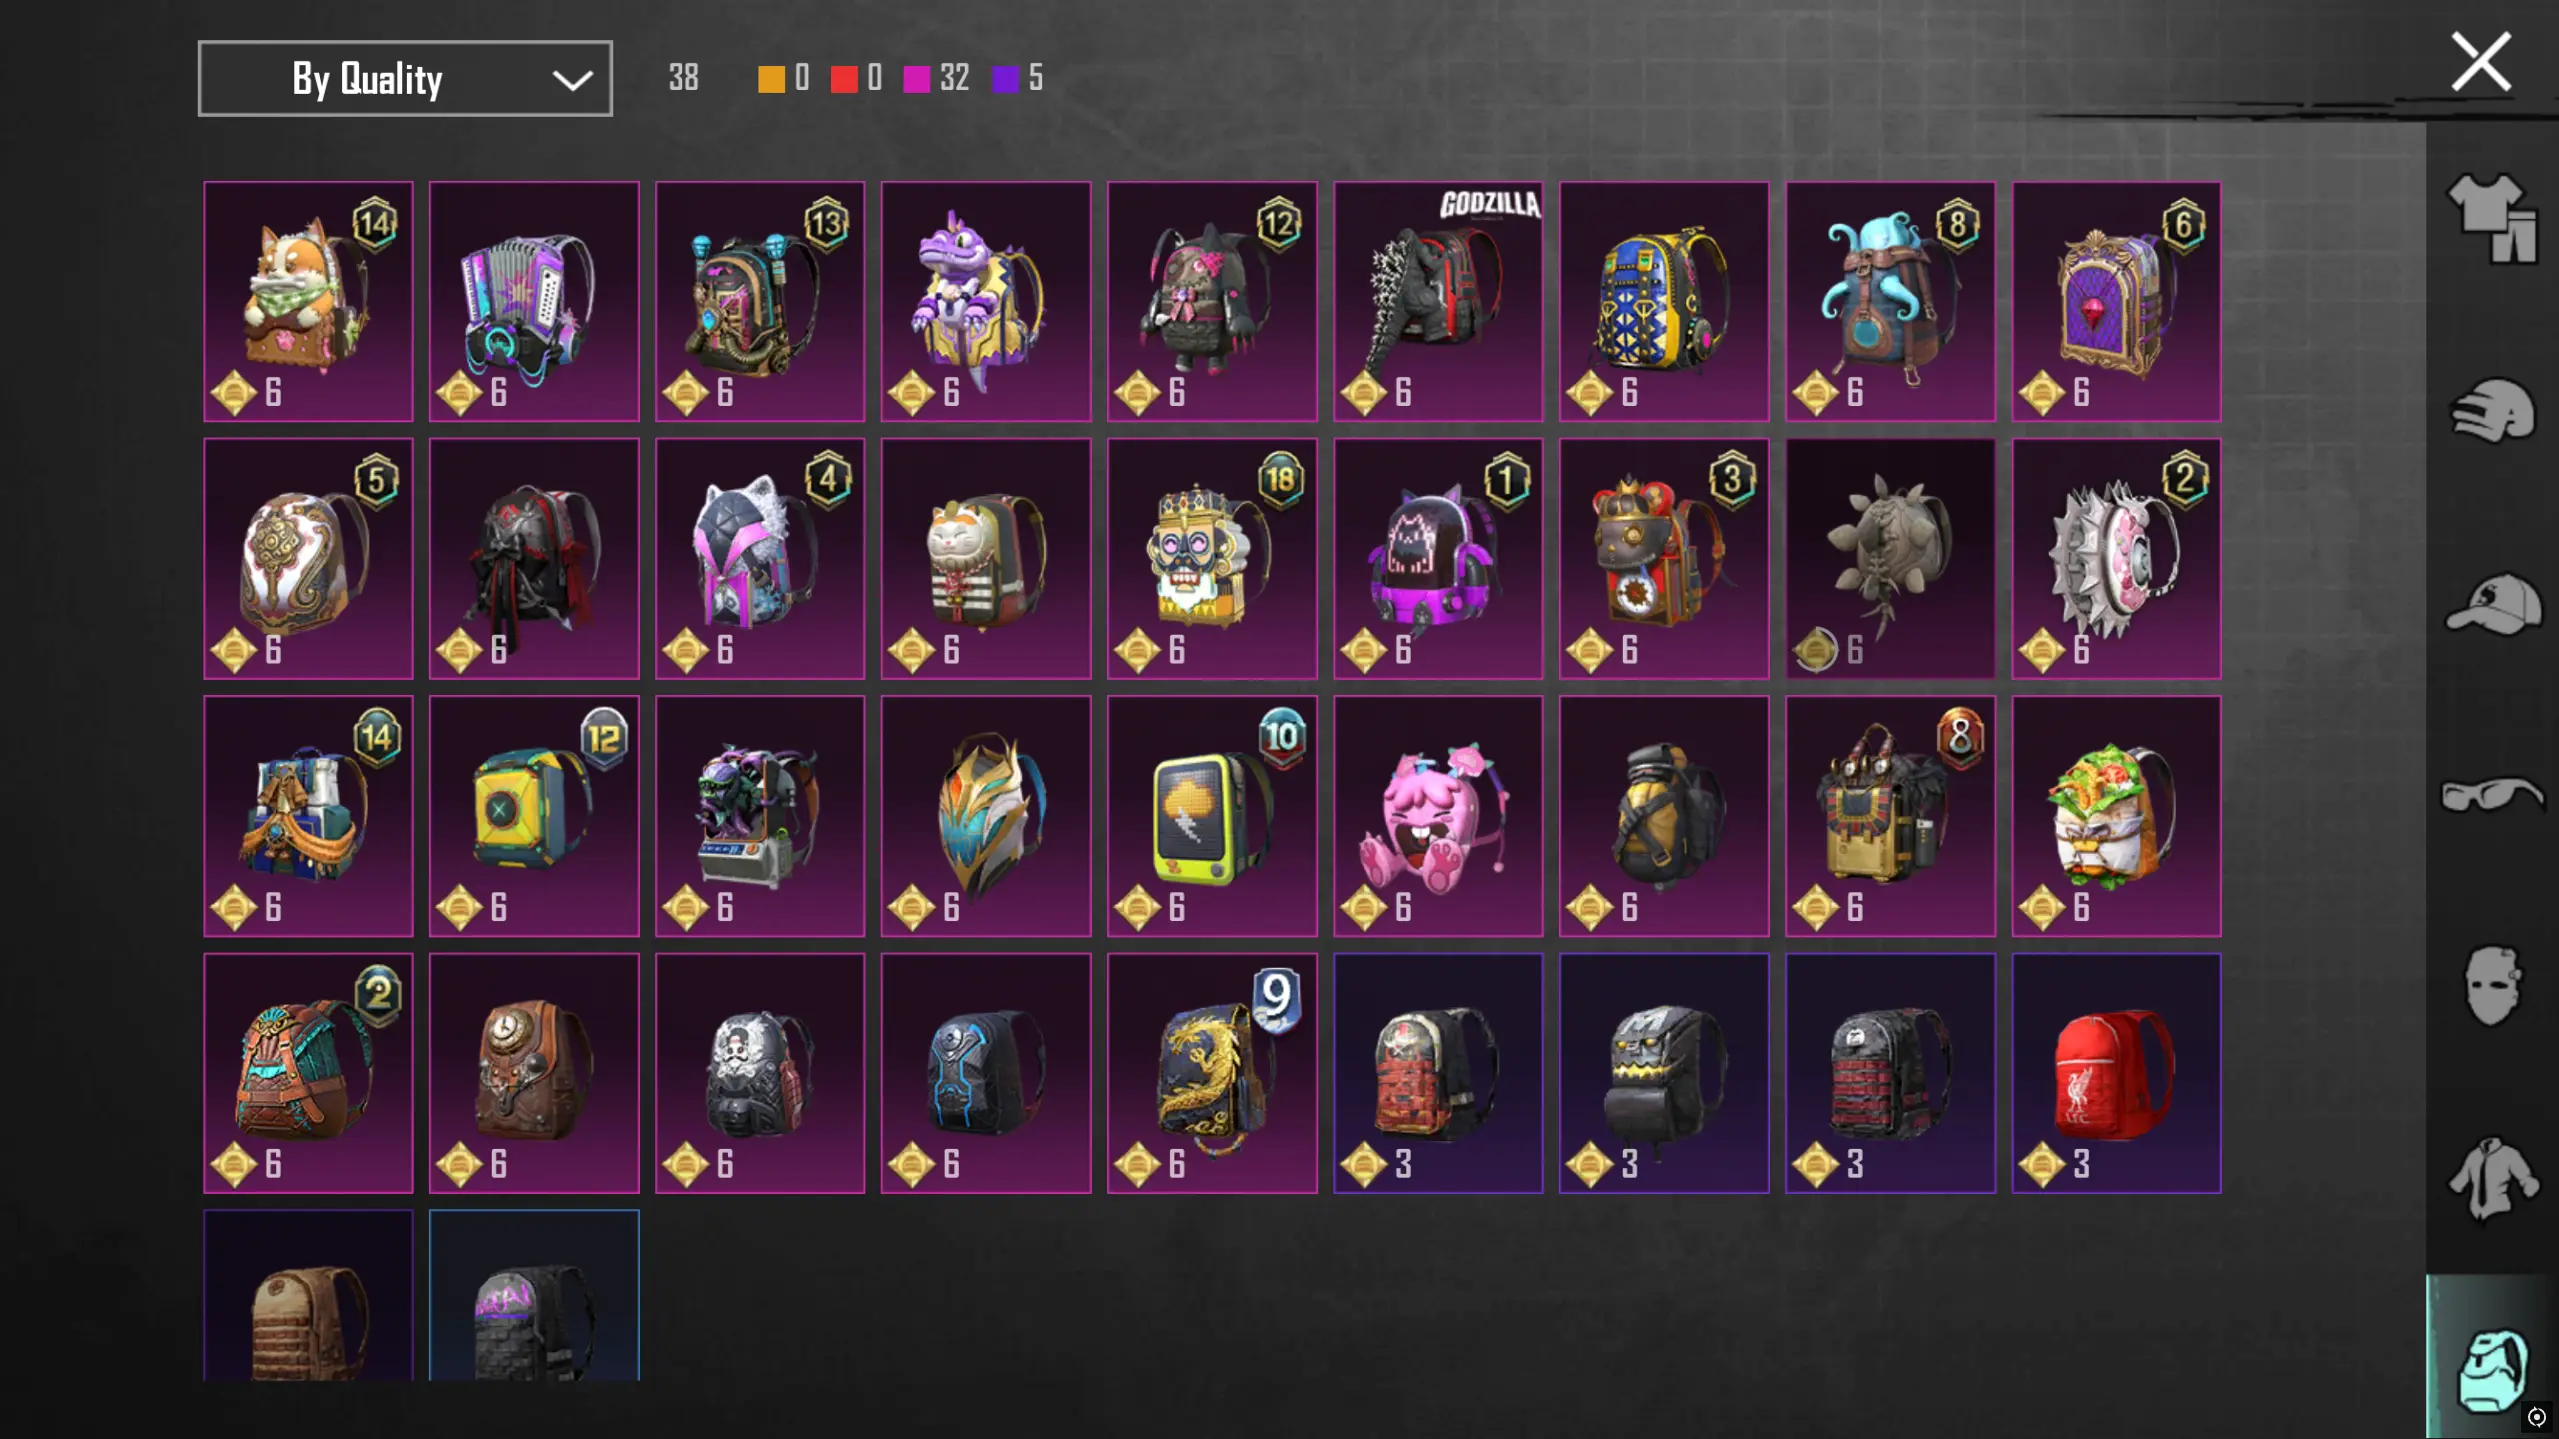Image resolution: width=2559 pixels, height=1439 pixels.
Task: Click the purple quality color swatch
Action: 1005,79
